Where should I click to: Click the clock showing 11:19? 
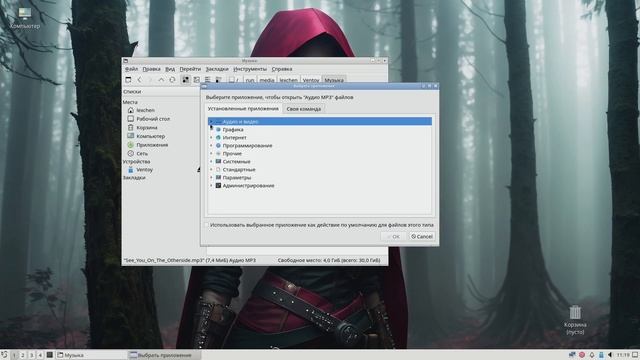[623, 355]
